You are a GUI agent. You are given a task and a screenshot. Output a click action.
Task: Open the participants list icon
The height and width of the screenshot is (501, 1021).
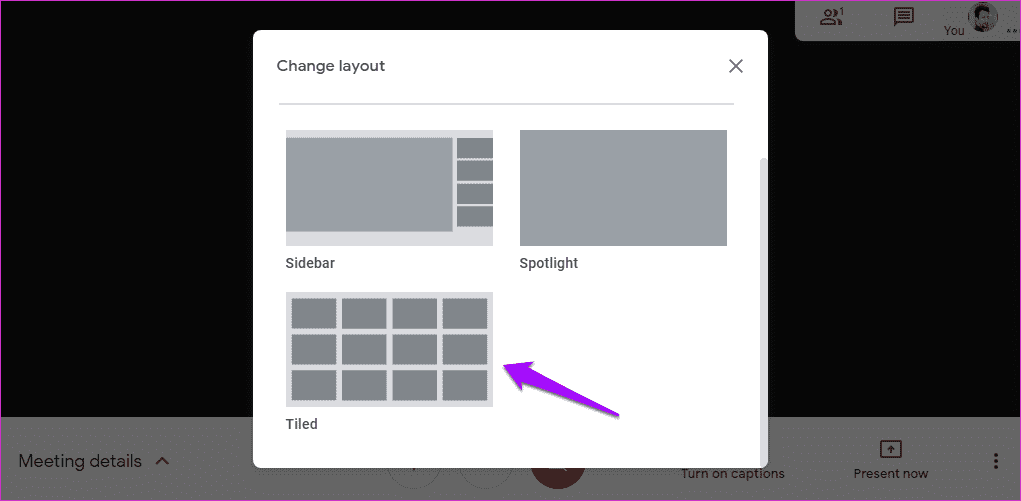coord(832,17)
